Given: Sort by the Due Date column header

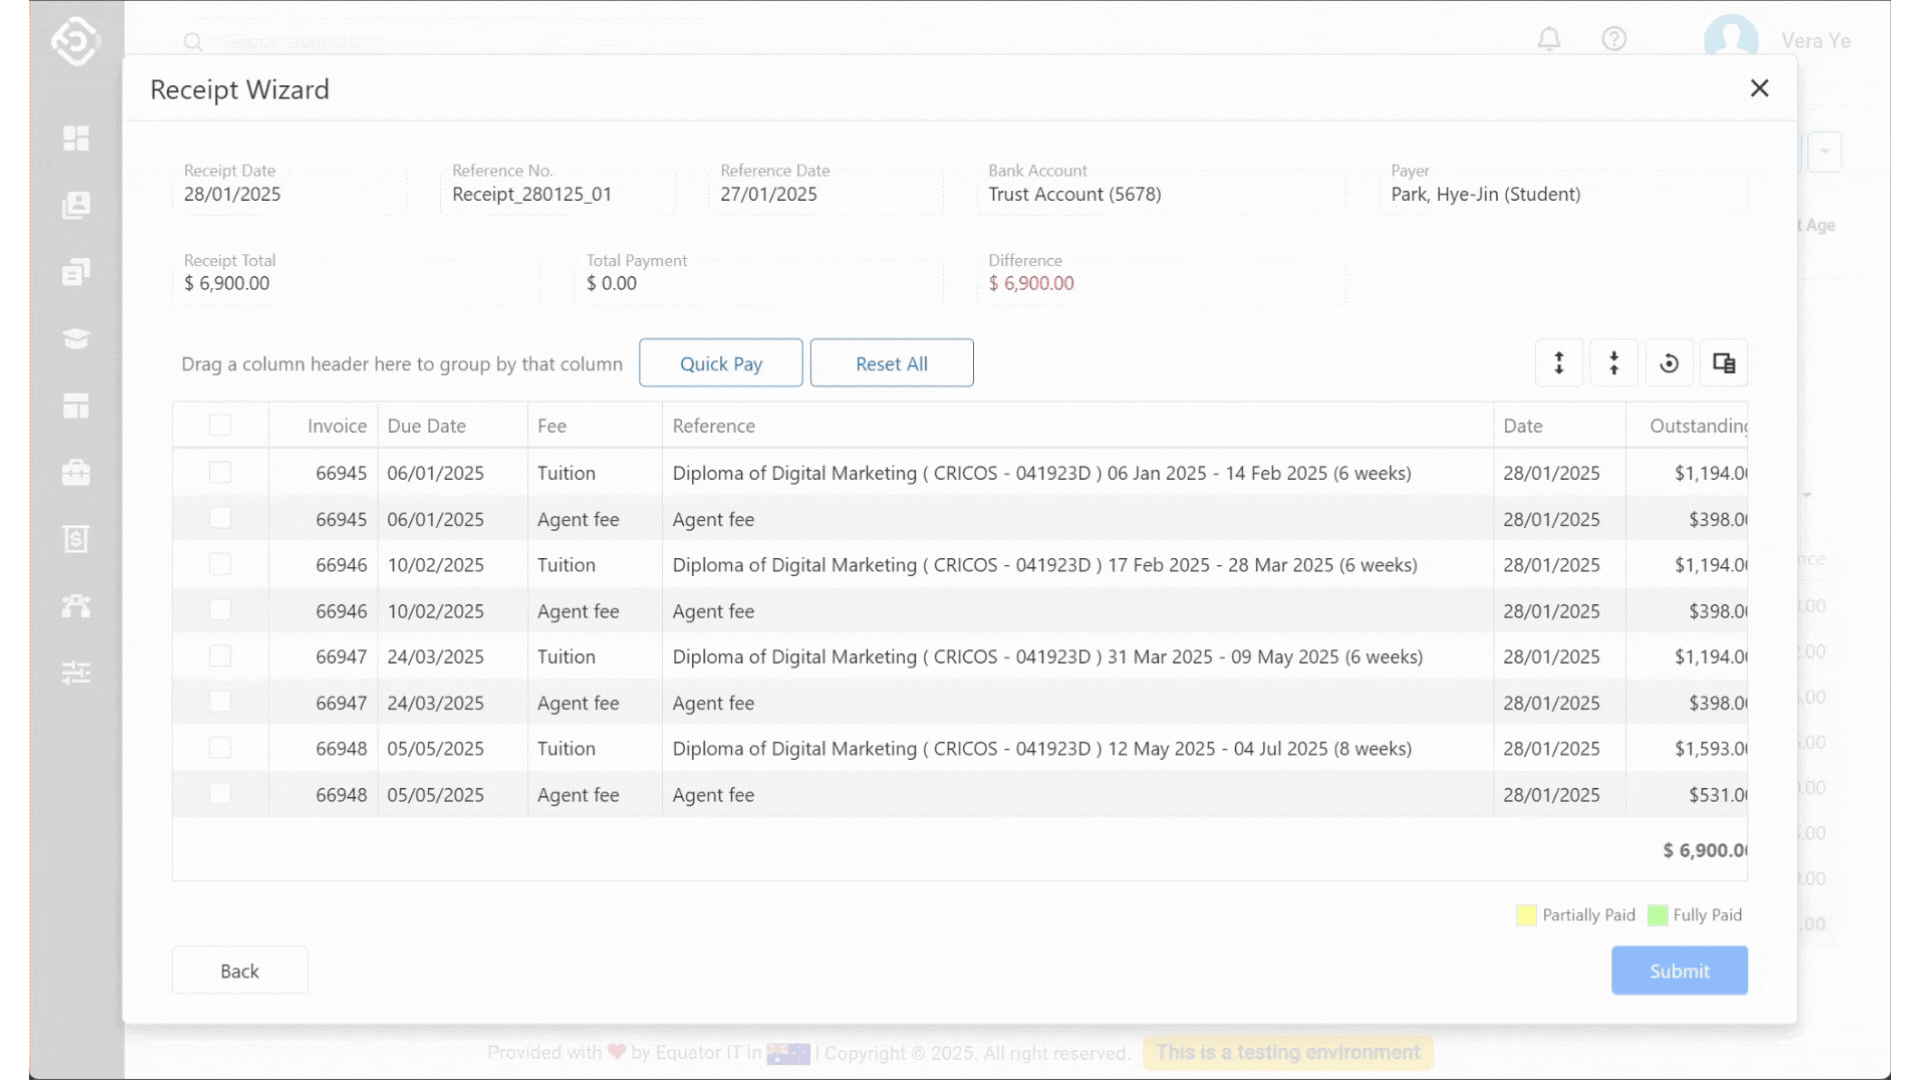Looking at the screenshot, I should (x=427, y=426).
